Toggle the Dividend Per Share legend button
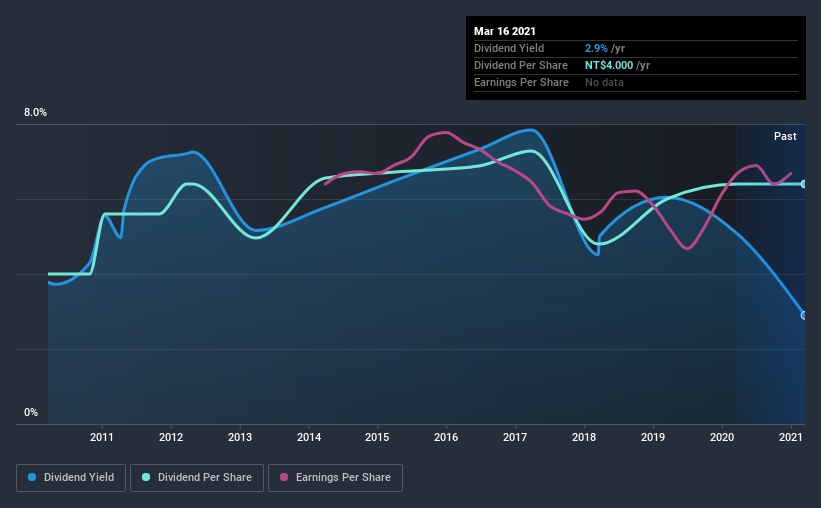This screenshot has height=508, width=821. click(197, 478)
